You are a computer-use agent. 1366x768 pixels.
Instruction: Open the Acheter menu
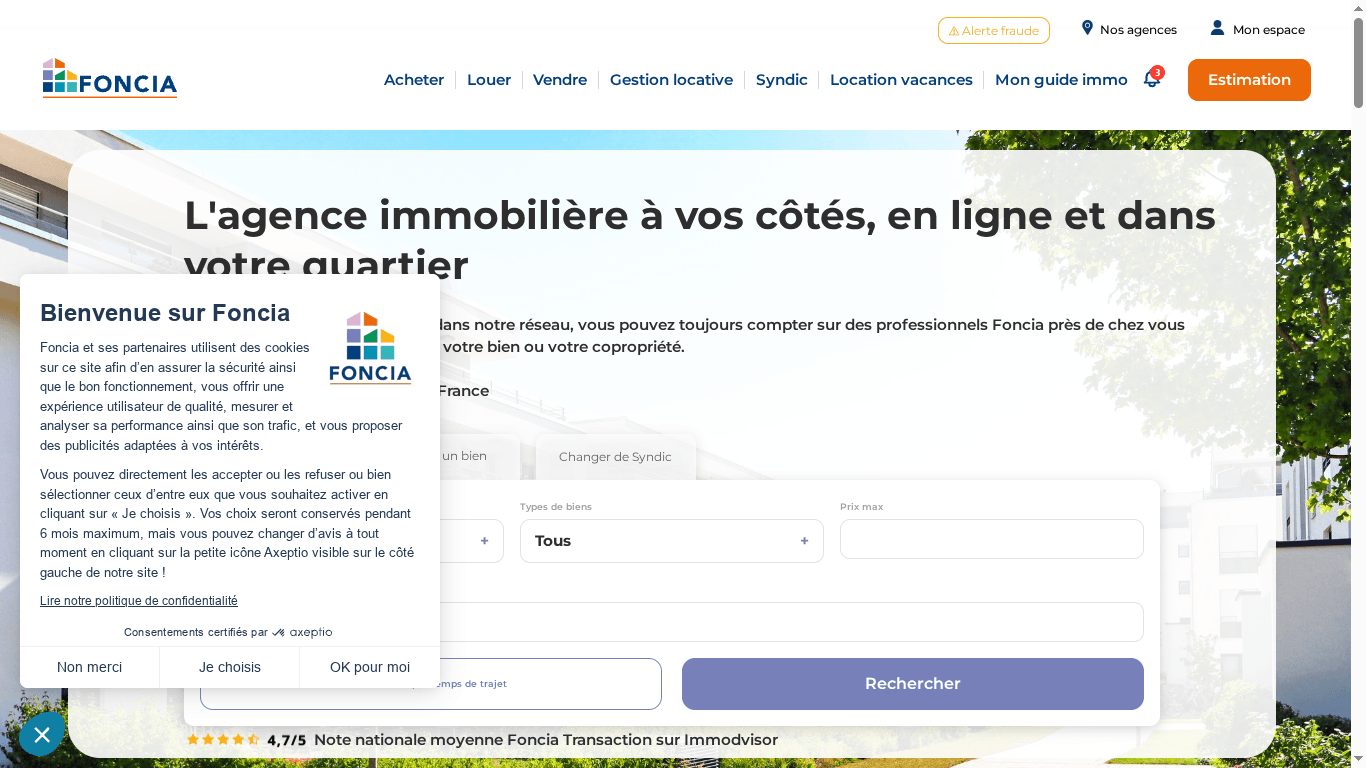(413, 80)
